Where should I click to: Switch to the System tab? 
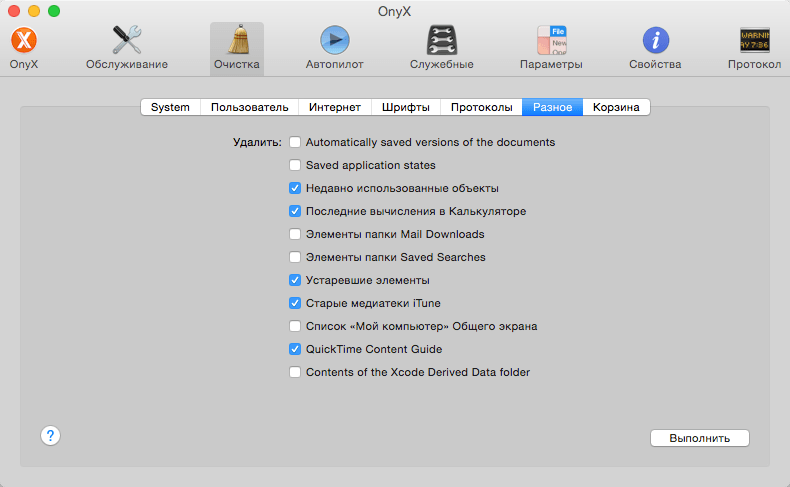click(170, 107)
